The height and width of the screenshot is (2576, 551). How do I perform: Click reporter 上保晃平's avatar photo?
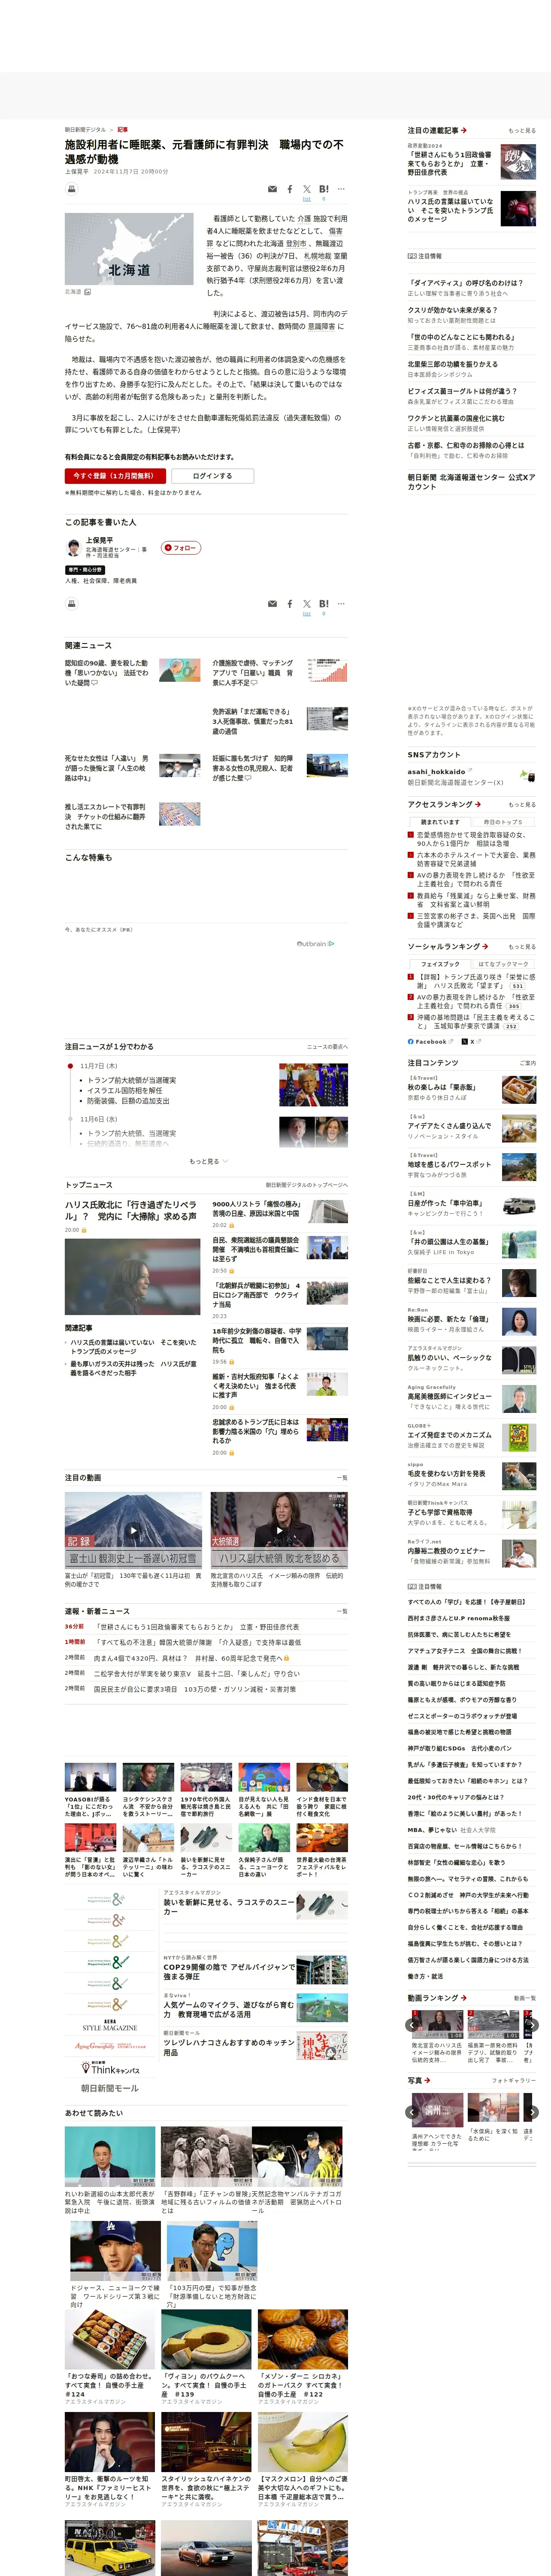click(74, 547)
